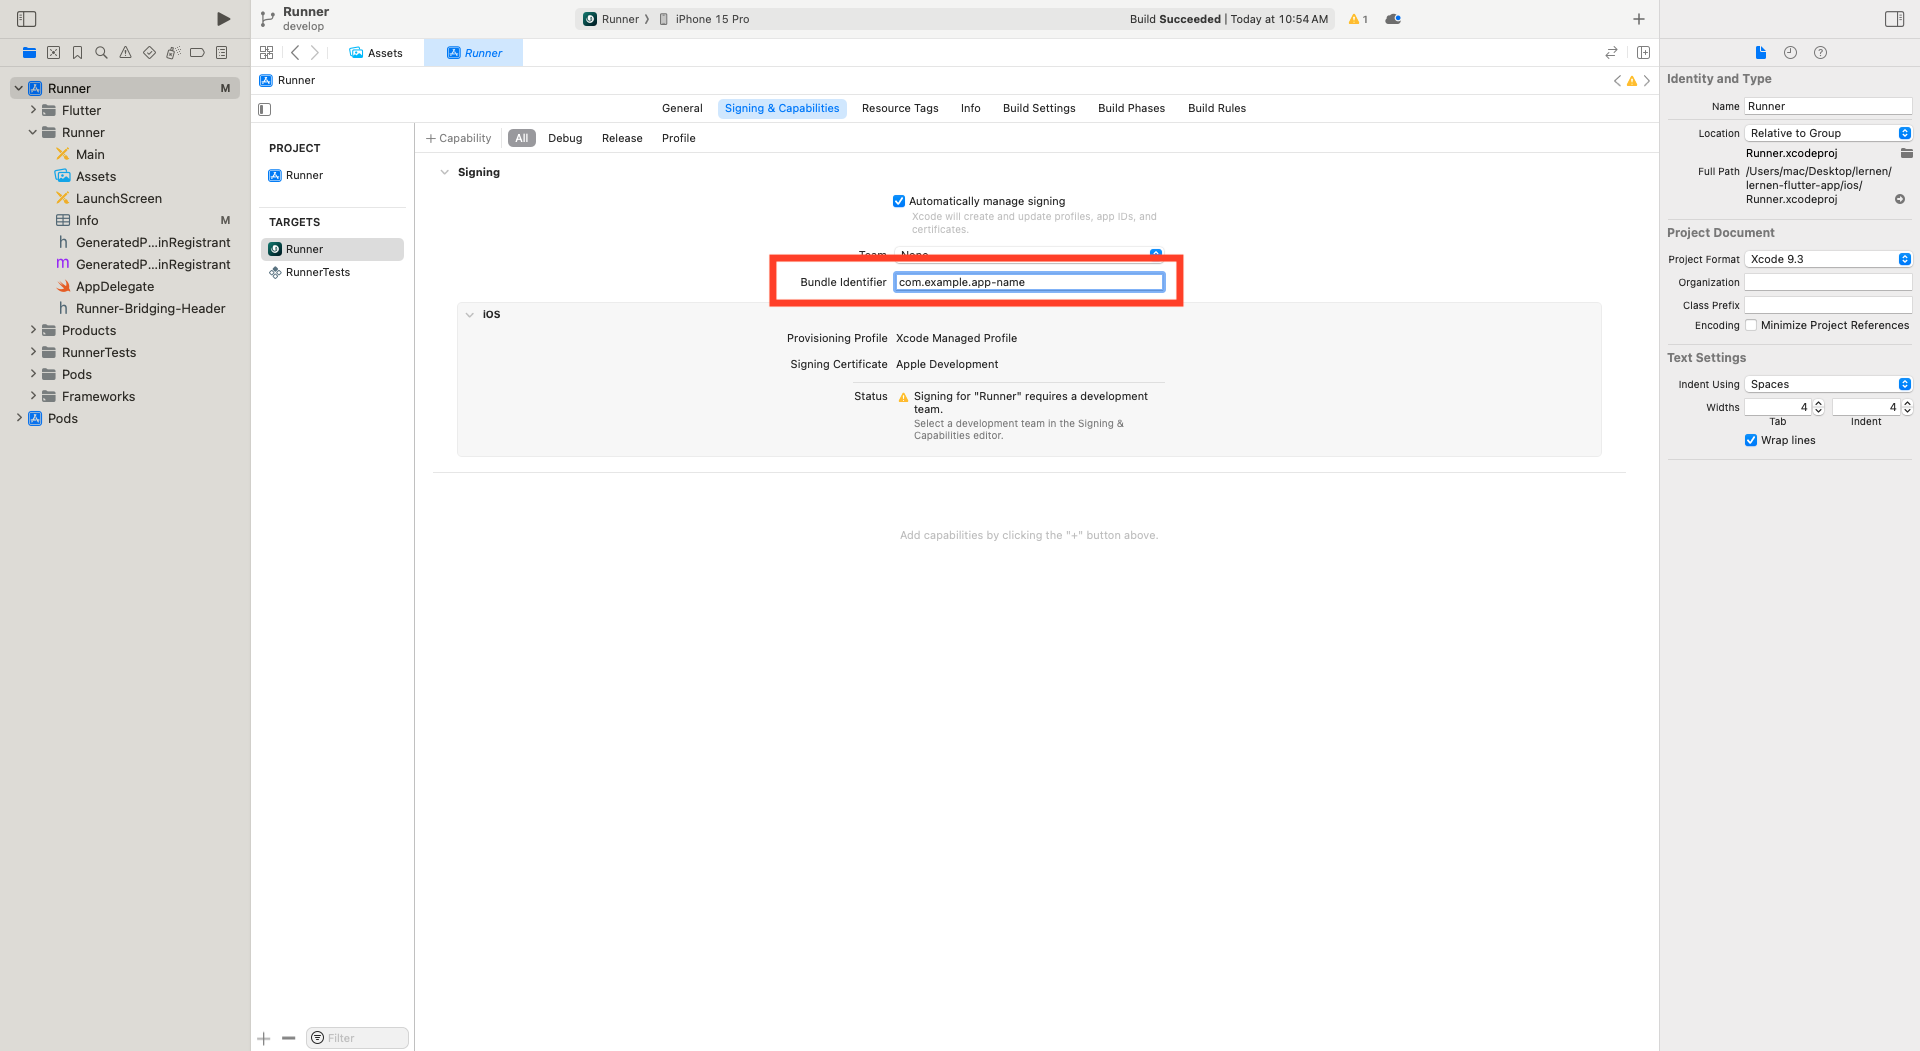
Task: Switch to the Resource Tags tab
Action: pyautogui.click(x=900, y=108)
